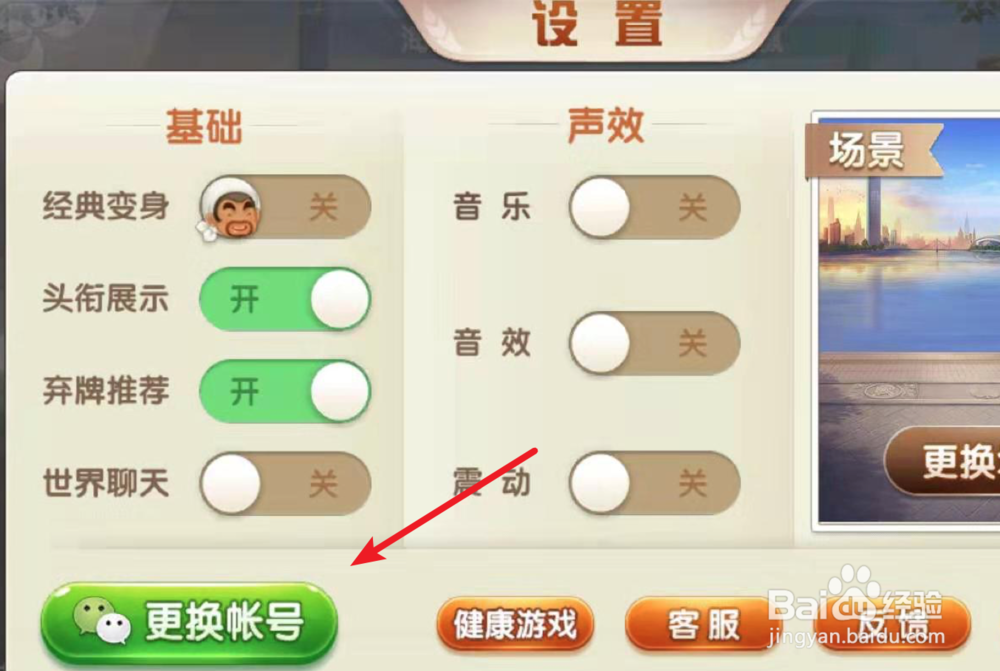The width and height of the screenshot is (1000, 671).
Task: Click the 反馈 feedback button
Action: click(x=893, y=624)
